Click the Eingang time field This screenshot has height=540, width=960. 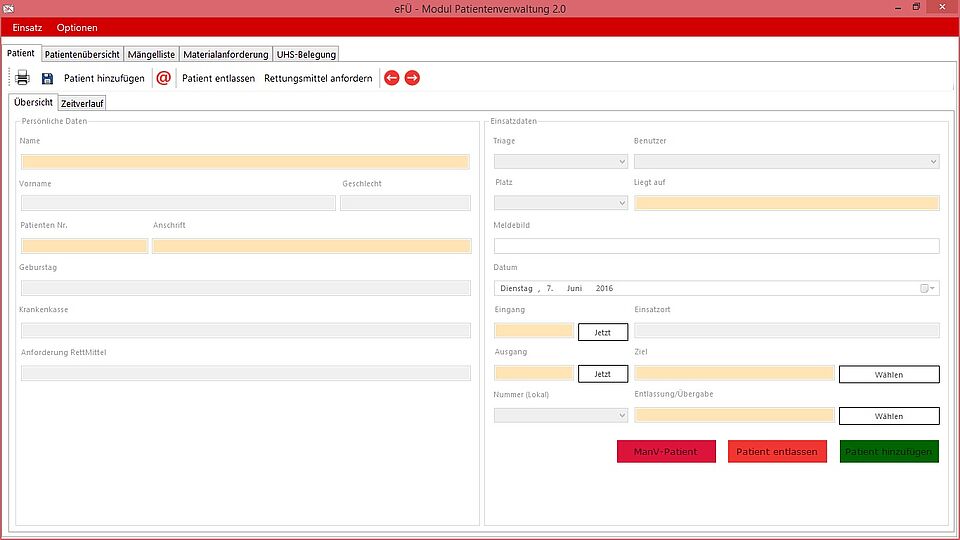pyautogui.click(x=534, y=331)
